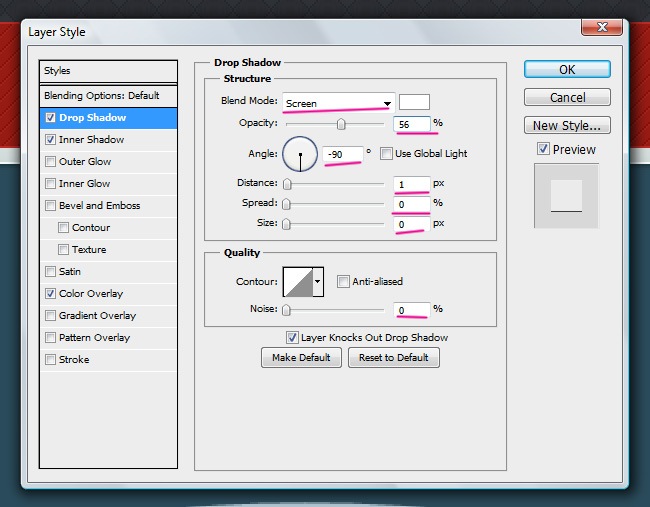Click the Opacity value field

tap(412, 124)
